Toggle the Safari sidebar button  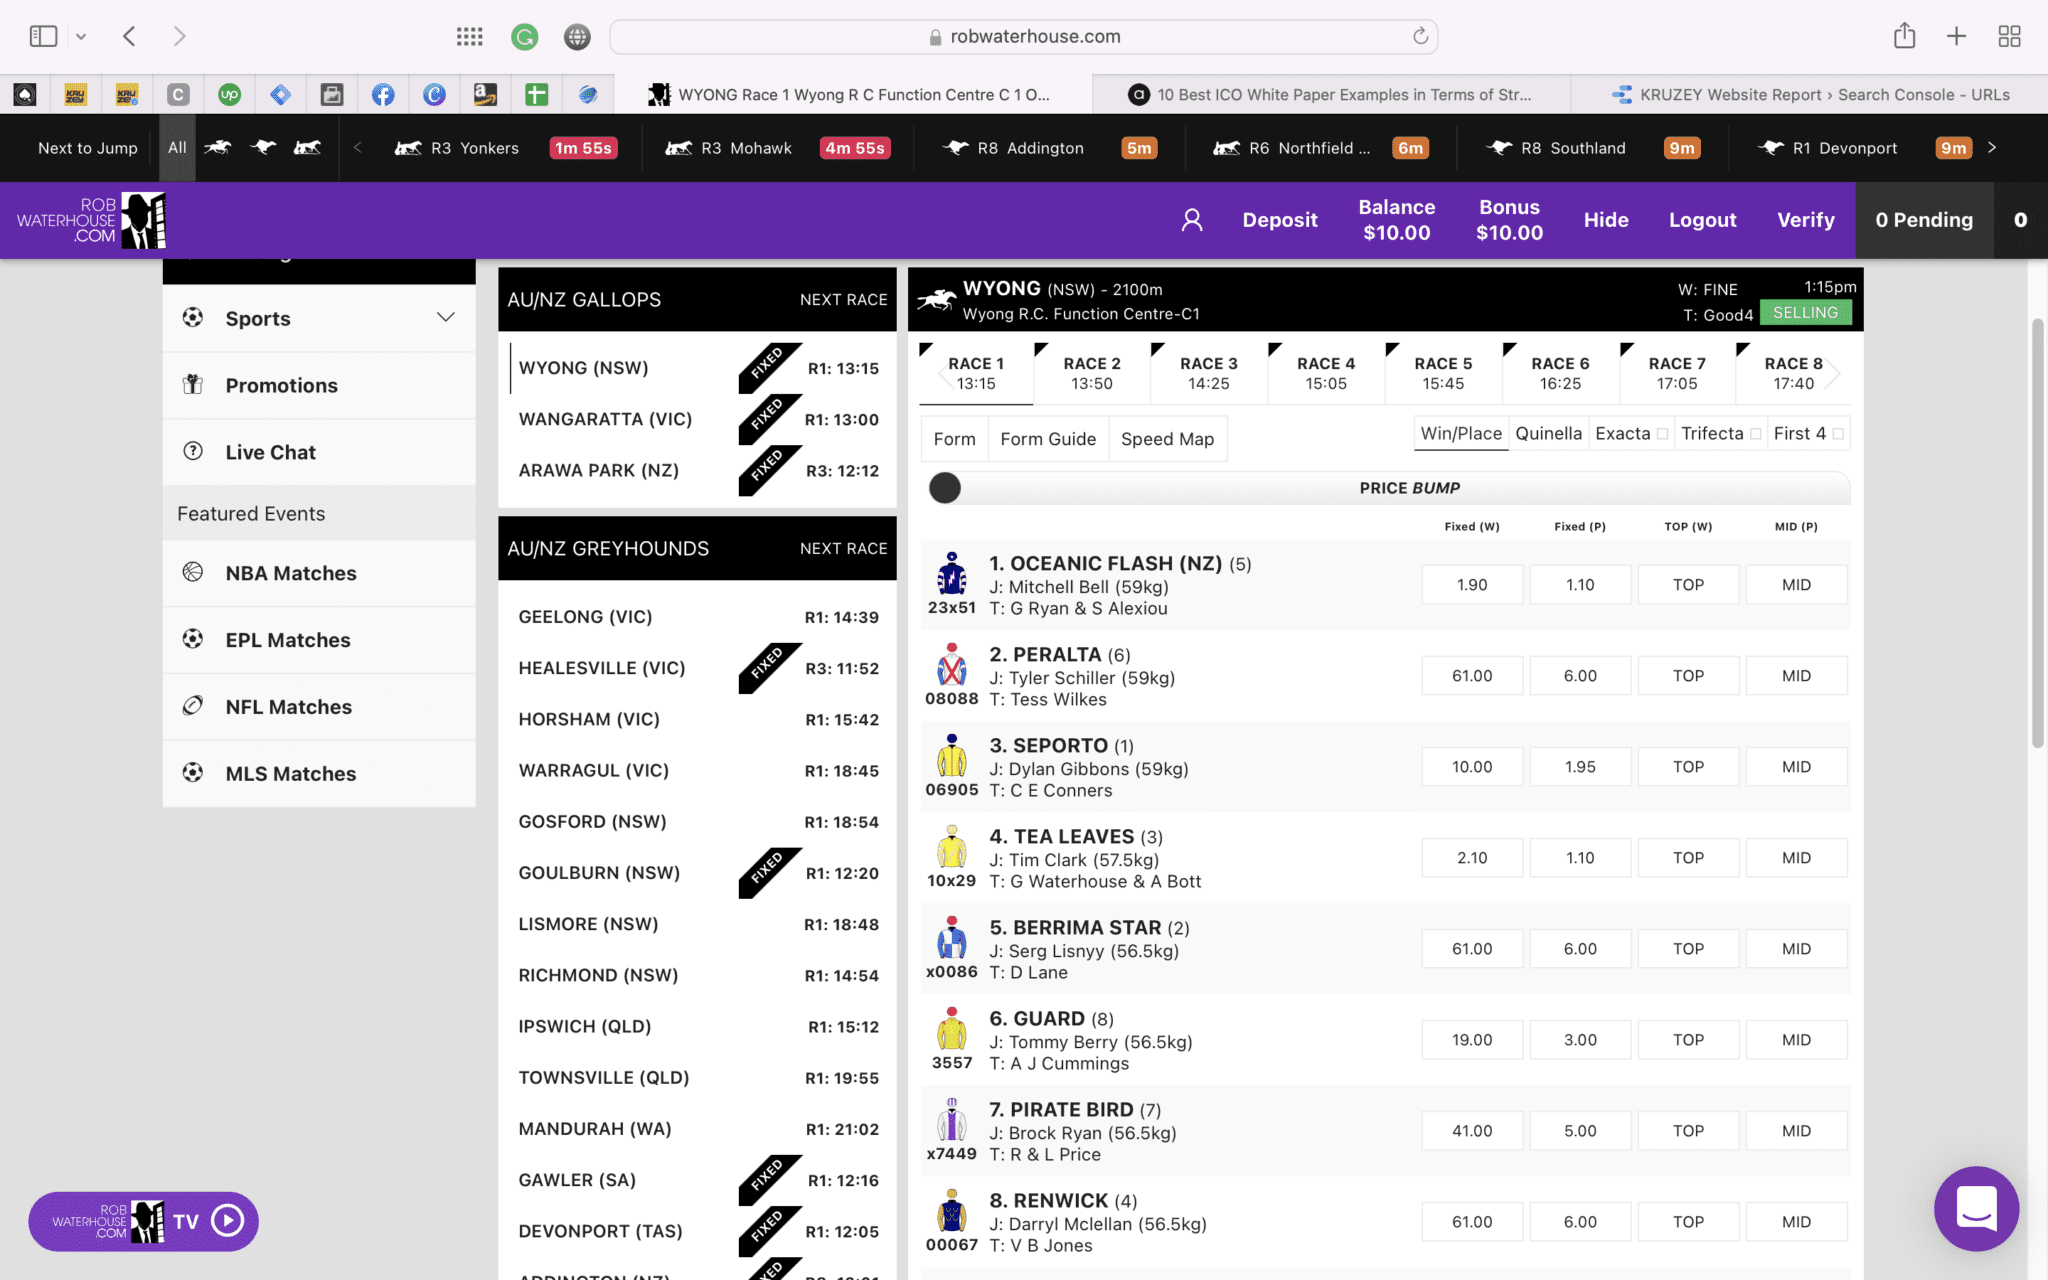(43, 36)
